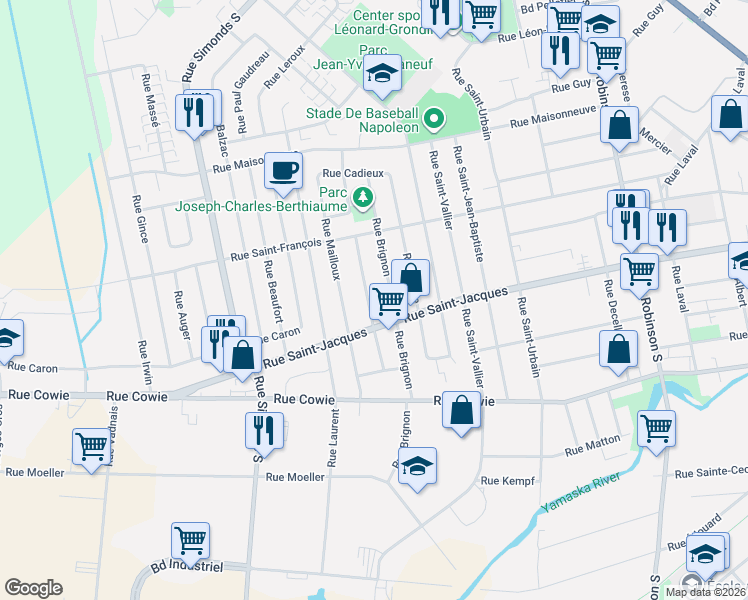Click the Yamaska River label
Image resolution: width=748 pixels, height=600 pixels.
(x=581, y=492)
